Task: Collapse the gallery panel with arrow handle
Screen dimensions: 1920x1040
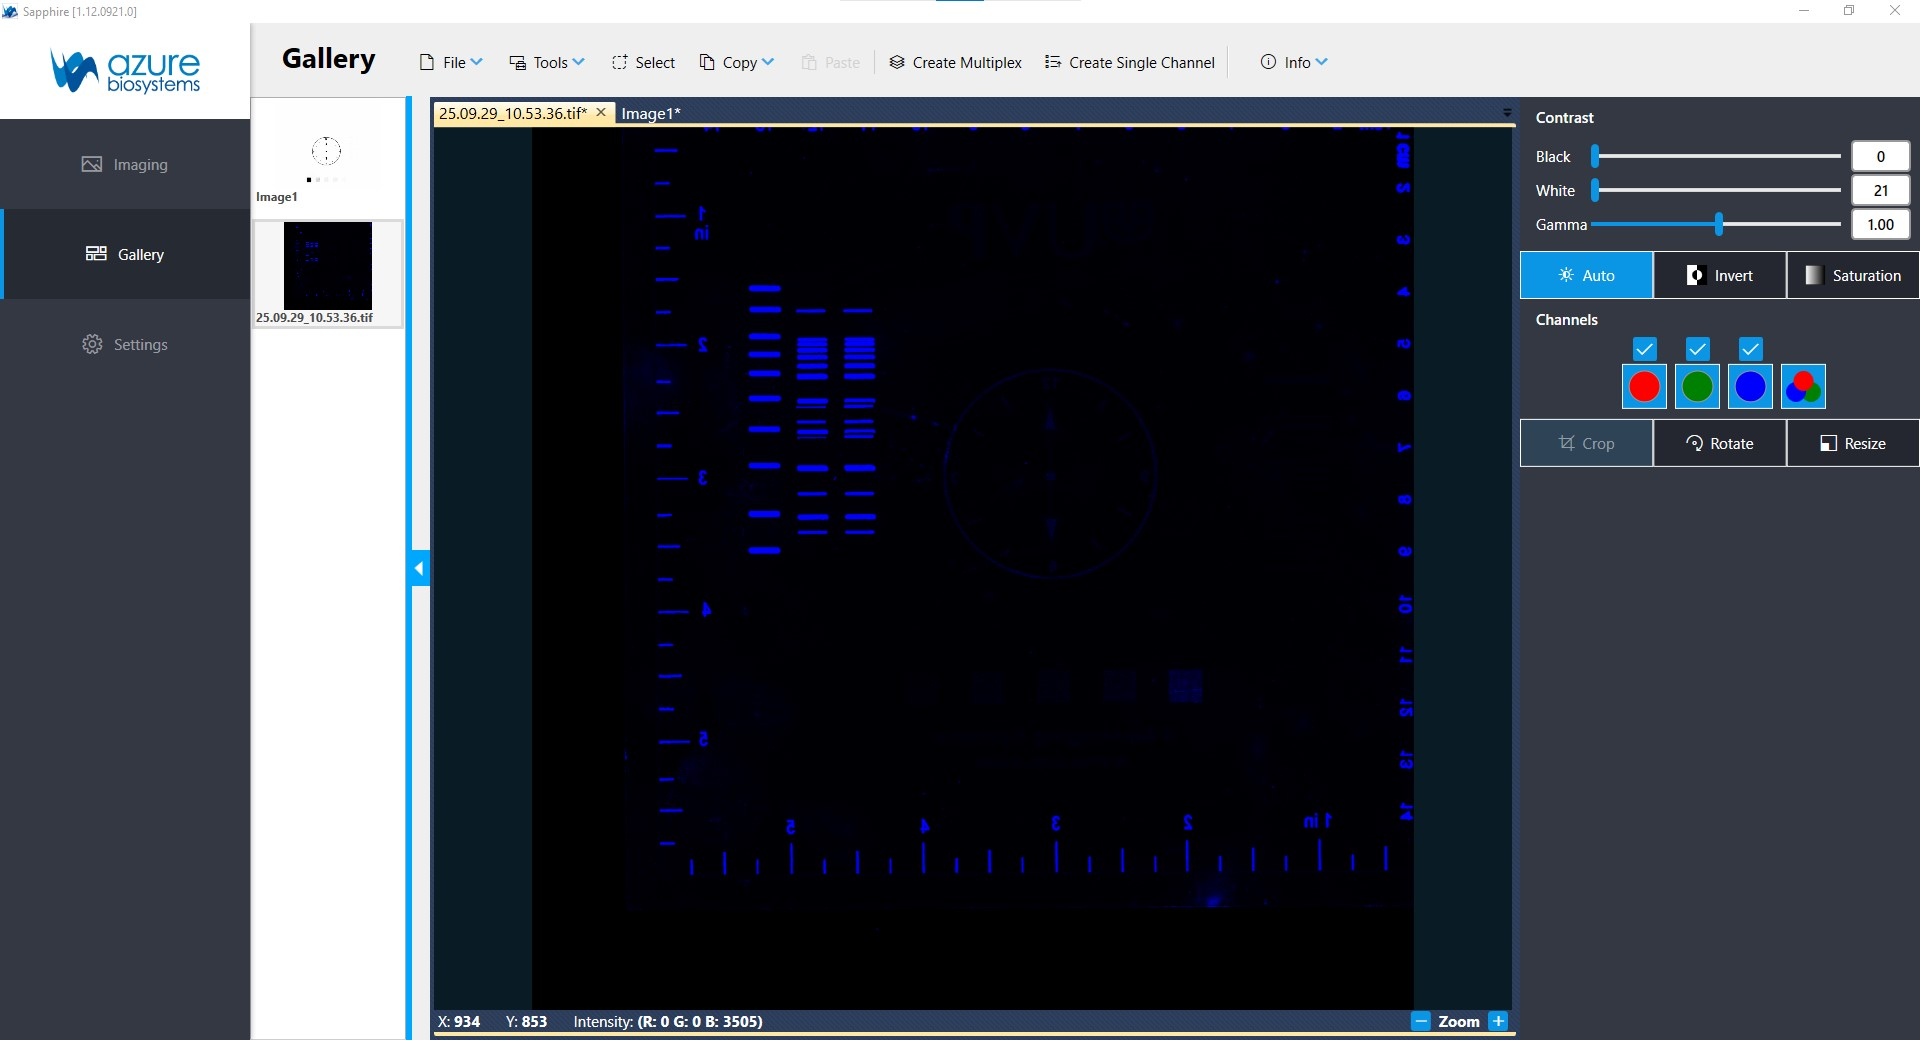Action: pyautogui.click(x=419, y=568)
